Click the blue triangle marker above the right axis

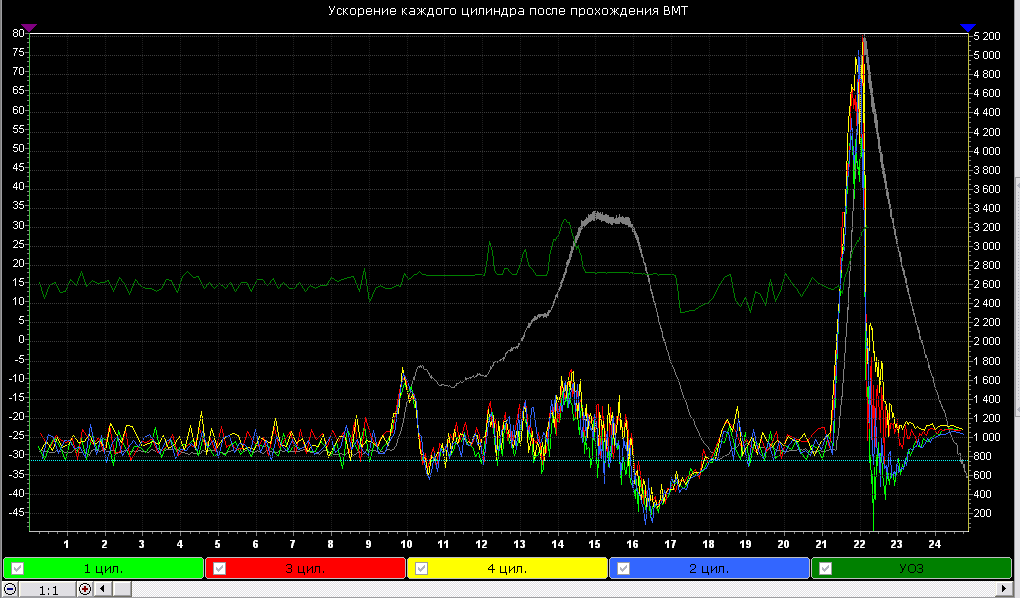[968, 27]
